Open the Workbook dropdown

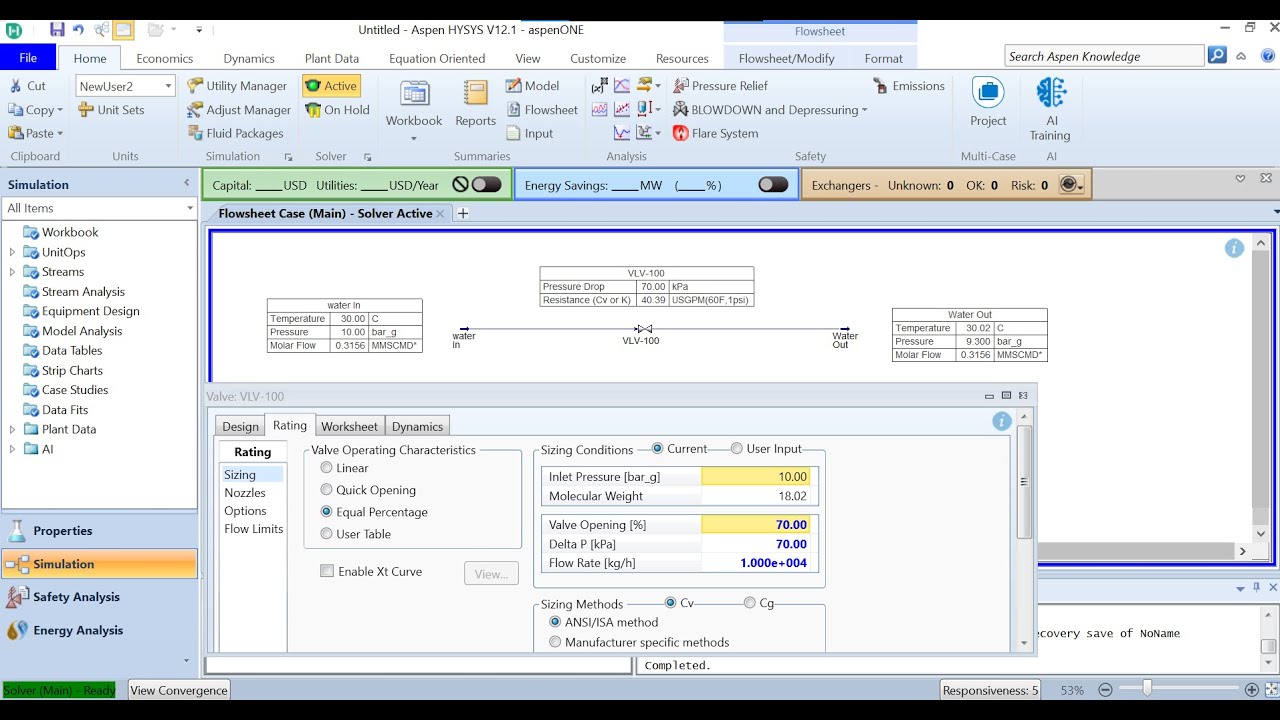point(414,138)
